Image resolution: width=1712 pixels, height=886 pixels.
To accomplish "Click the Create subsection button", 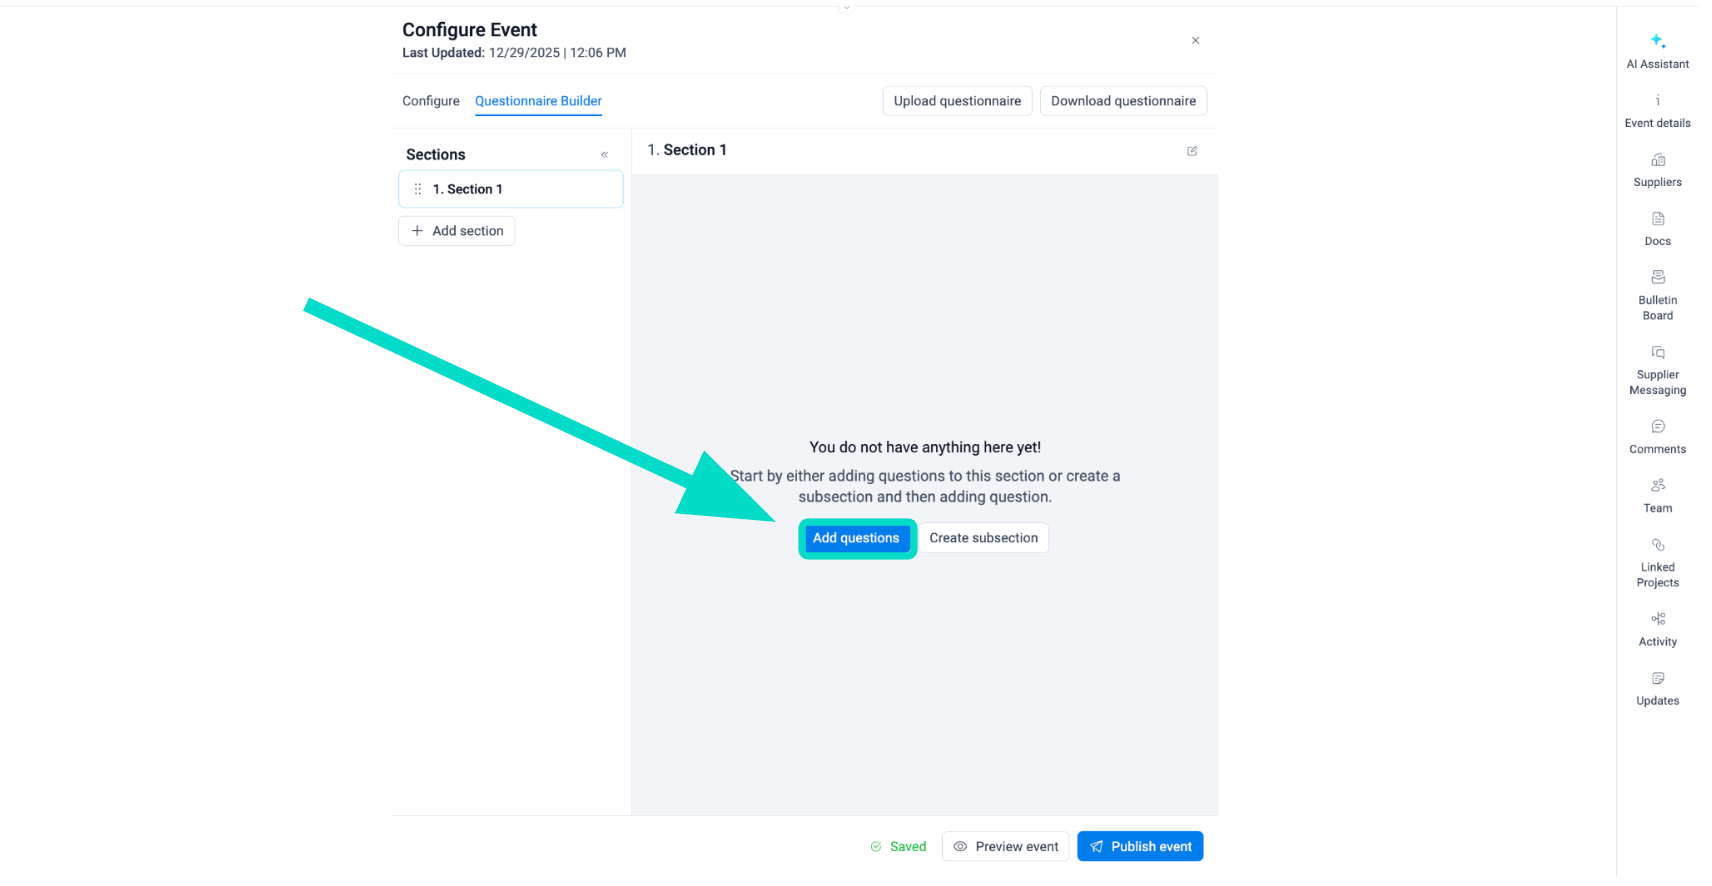I will coord(983,538).
